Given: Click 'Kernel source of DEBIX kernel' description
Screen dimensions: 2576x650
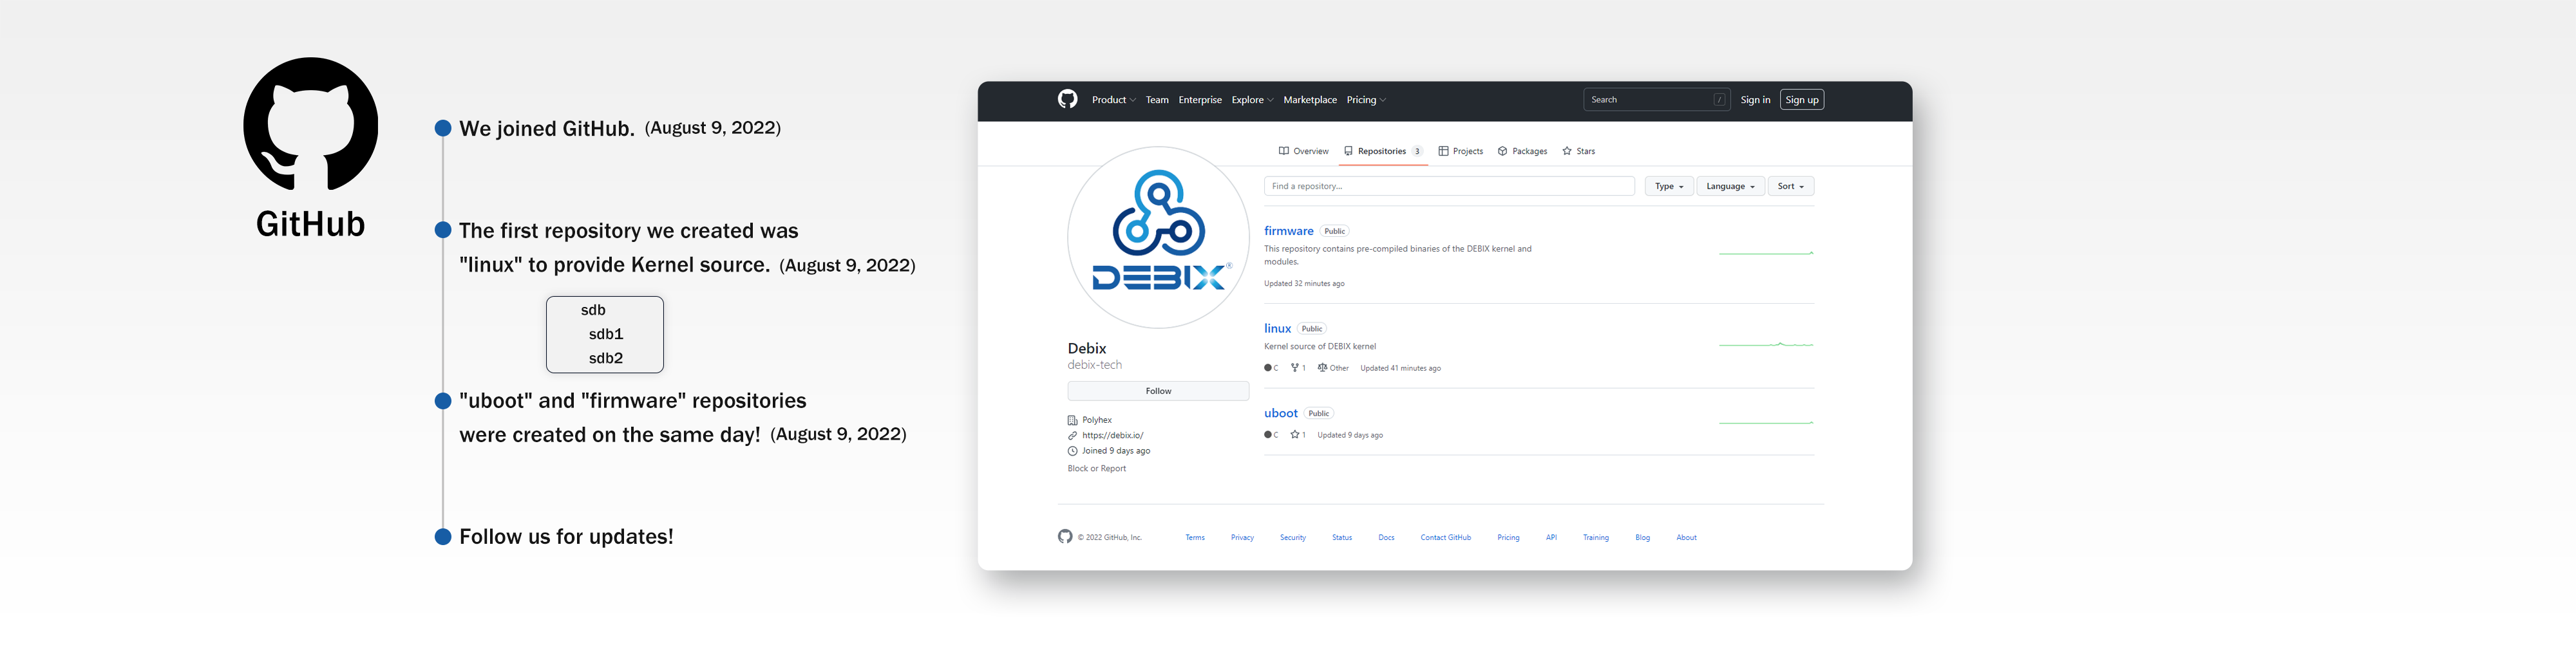Looking at the screenshot, I should (x=1320, y=346).
